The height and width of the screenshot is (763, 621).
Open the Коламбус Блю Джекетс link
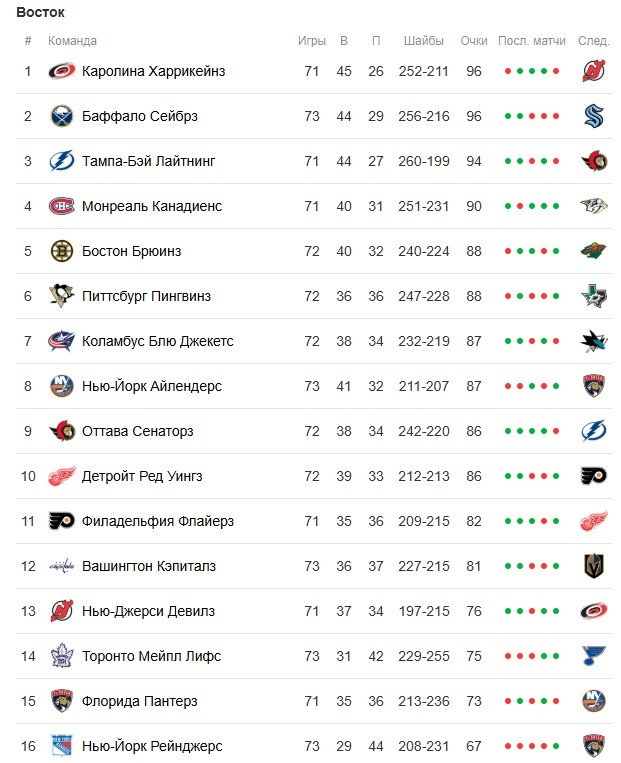pyautogui.click(x=157, y=341)
